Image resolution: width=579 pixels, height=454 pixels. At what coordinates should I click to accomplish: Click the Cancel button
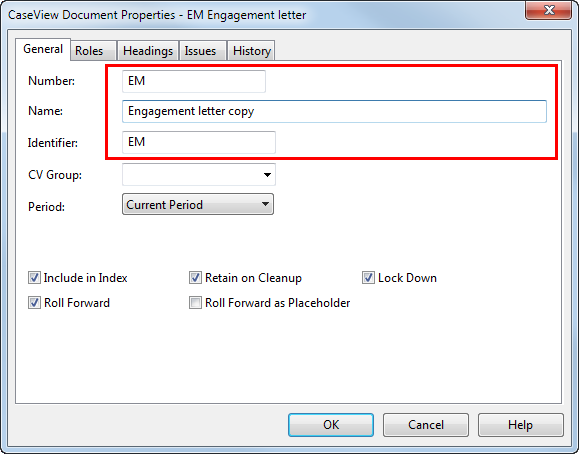[x=426, y=425]
